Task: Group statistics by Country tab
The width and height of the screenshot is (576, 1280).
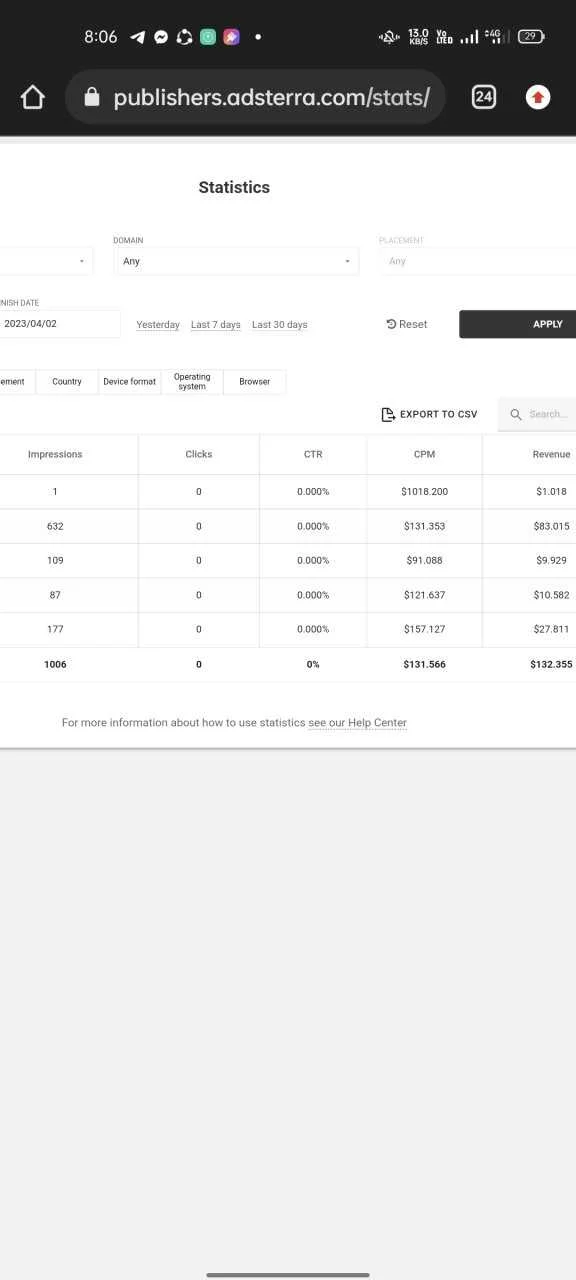Action: (x=67, y=382)
